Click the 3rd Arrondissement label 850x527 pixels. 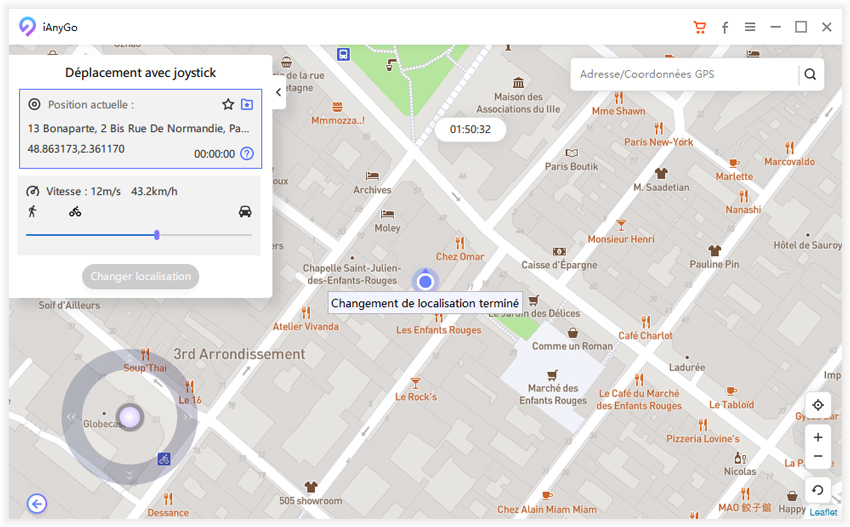pyautogui.click(x=239, y=354)
